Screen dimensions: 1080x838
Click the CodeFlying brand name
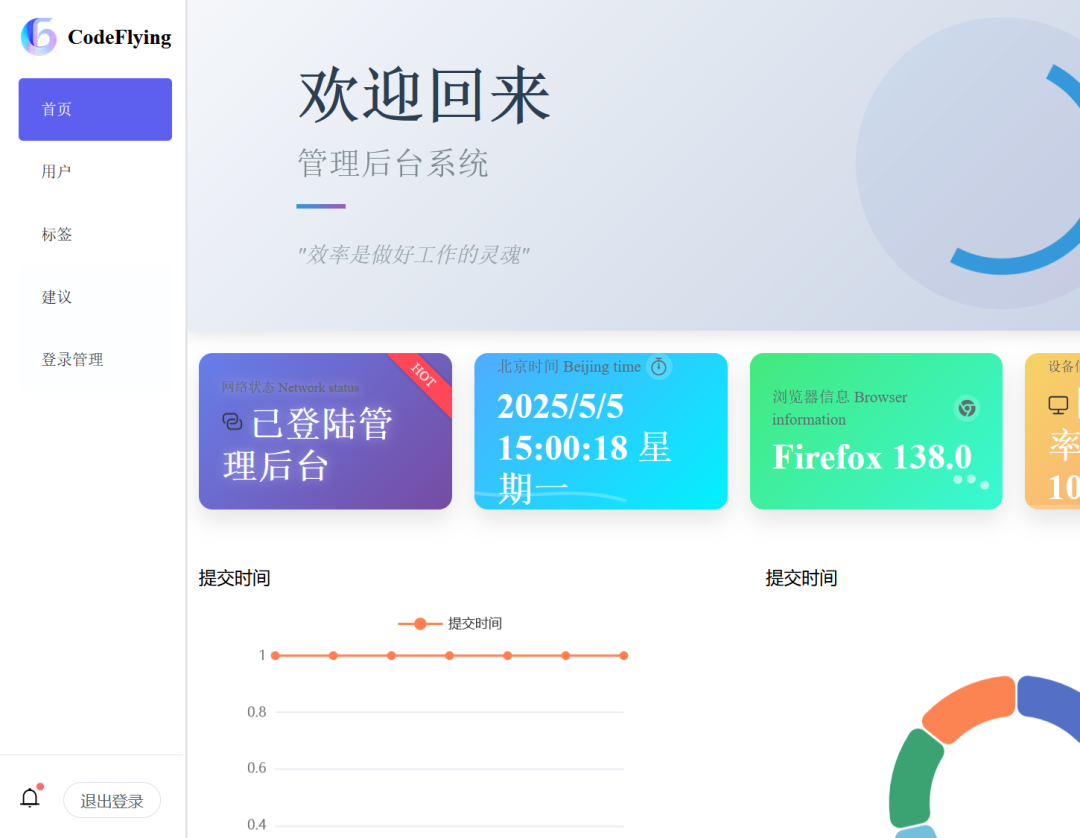[x=119, y=37]
